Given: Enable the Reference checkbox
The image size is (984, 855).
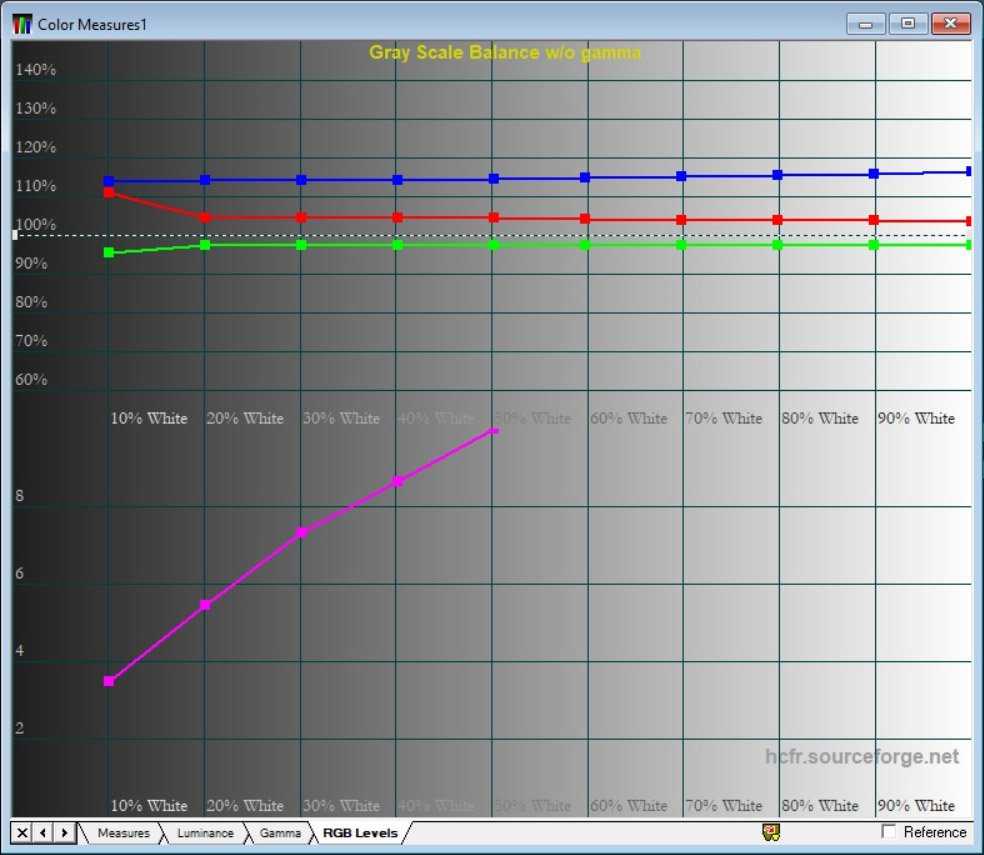Looking at the screenshot, I should [889, 832].
